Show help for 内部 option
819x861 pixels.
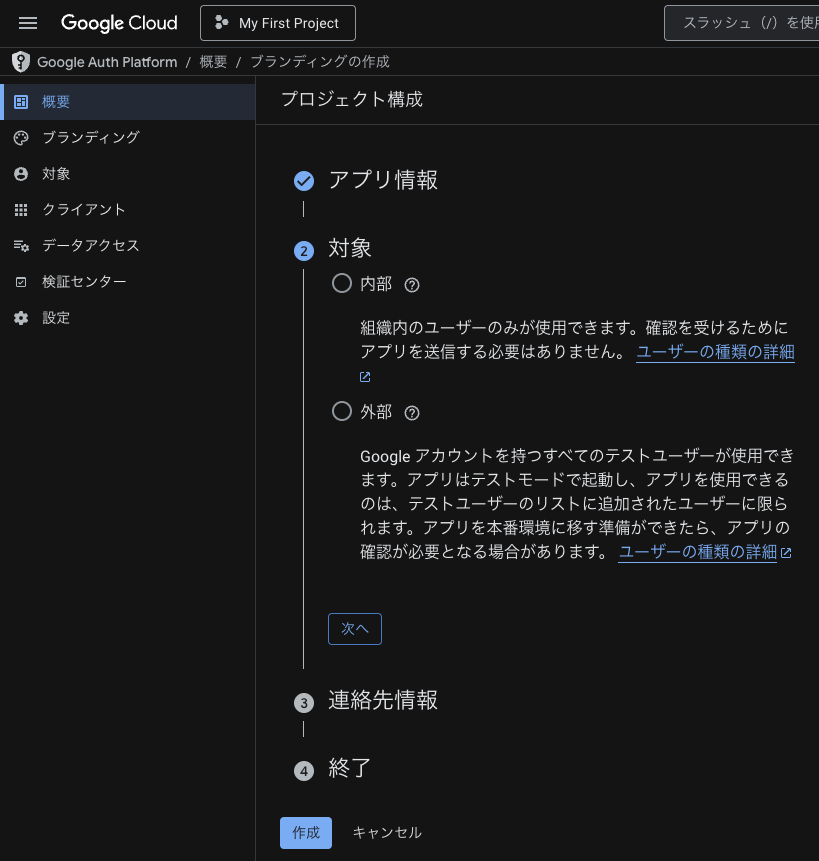pyautogui.click(x=412, y=285)
